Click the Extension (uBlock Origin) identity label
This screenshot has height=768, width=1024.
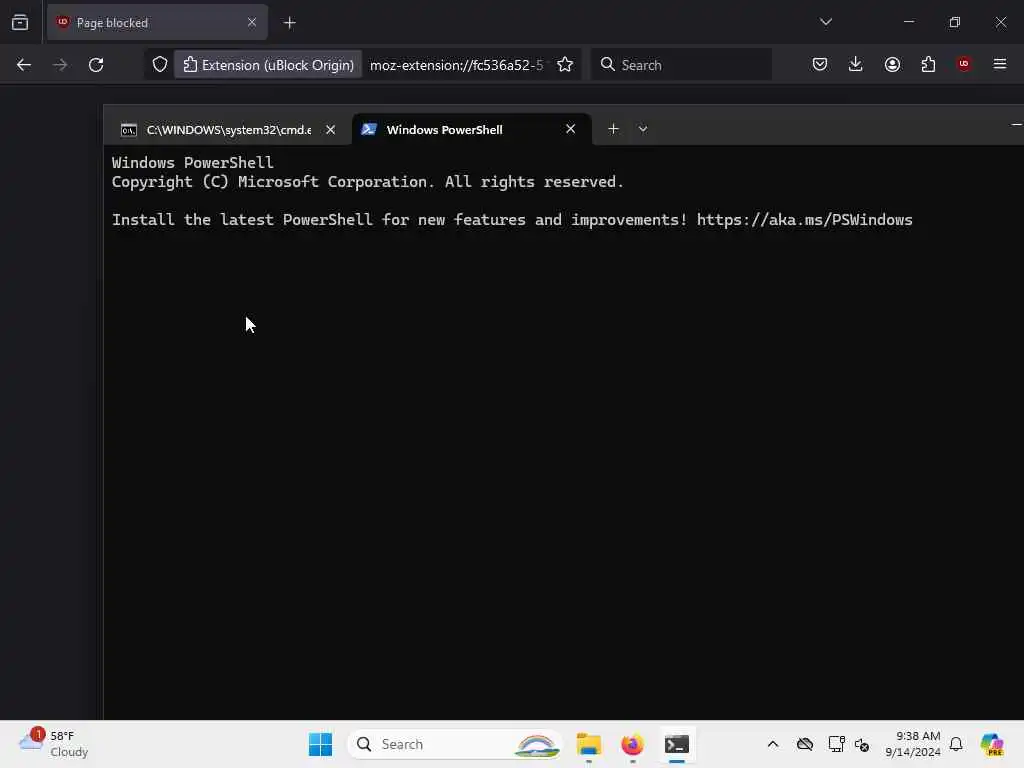268,65
